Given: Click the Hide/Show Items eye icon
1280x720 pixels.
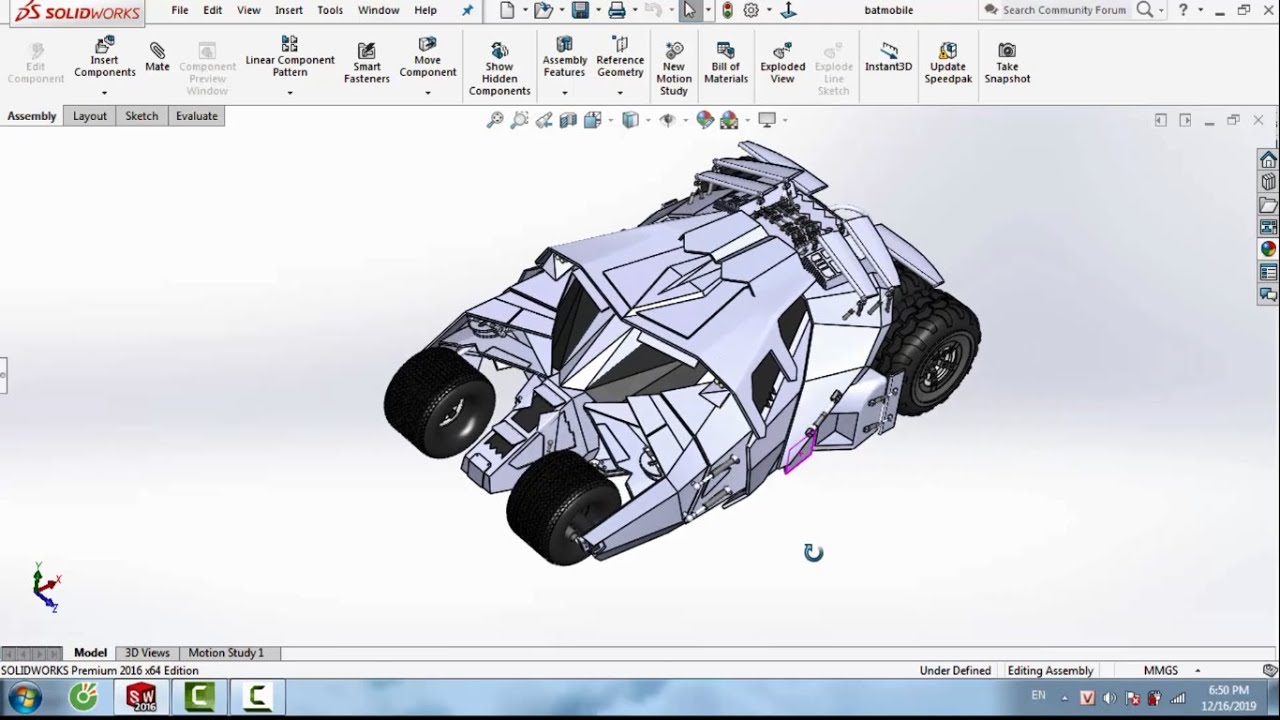Looking at the screenshot, I should 666,120.
